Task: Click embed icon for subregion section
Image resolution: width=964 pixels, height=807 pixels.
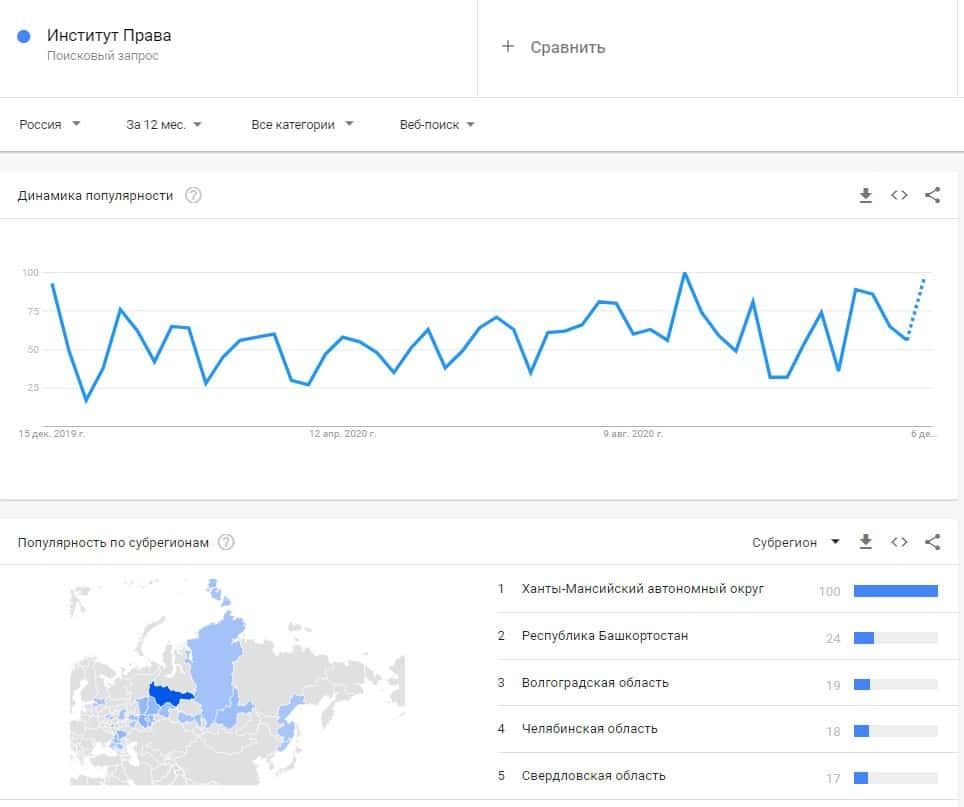Action: click(899, 542)
